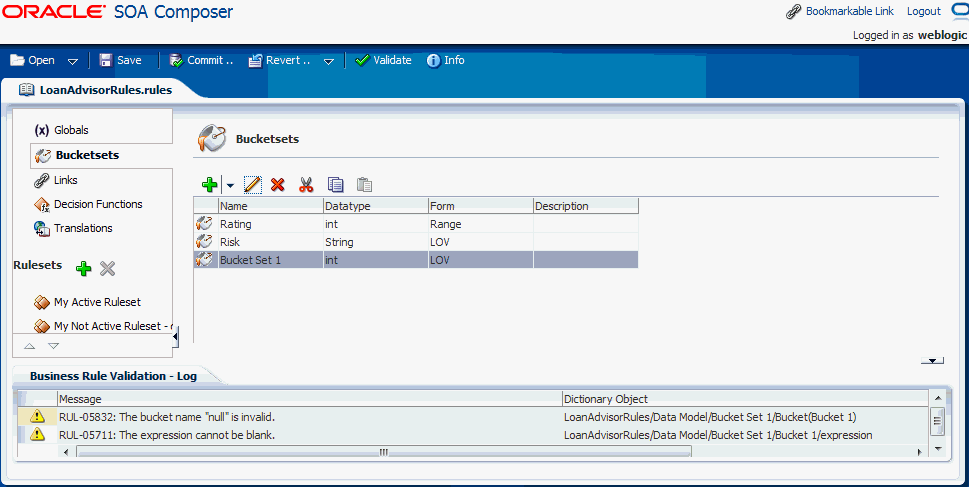
Task: Click the Bucket(Bucket 1) dictionary object
Action: 710,417
